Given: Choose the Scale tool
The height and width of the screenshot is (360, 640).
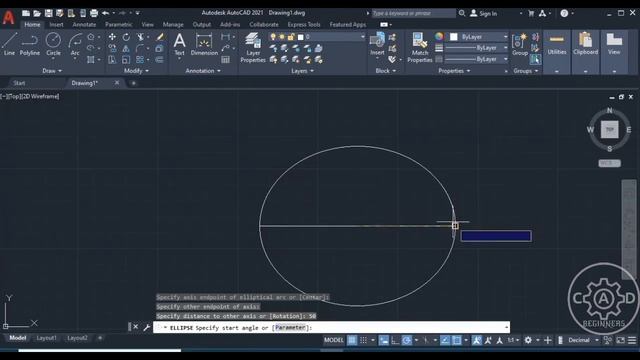Looking at the screenshot, I should (x=126, y=60).
